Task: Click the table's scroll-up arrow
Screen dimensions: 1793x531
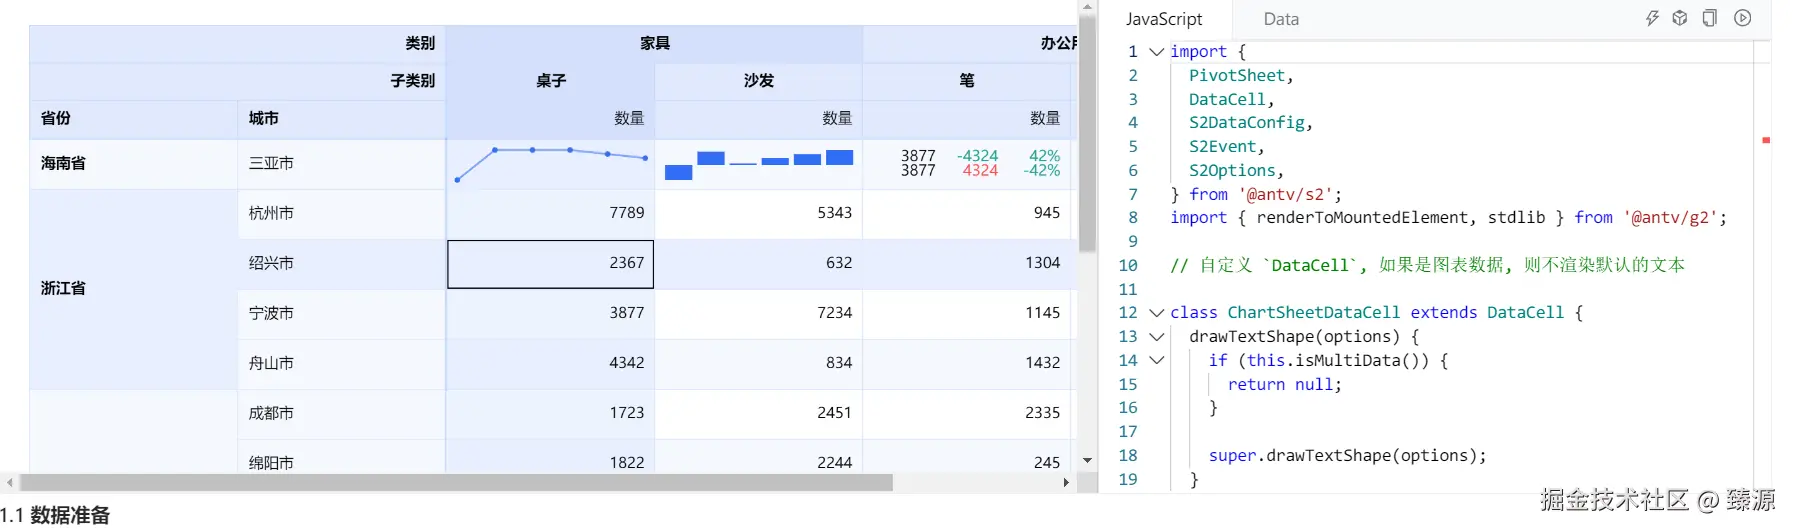Action: [1087, 8]
